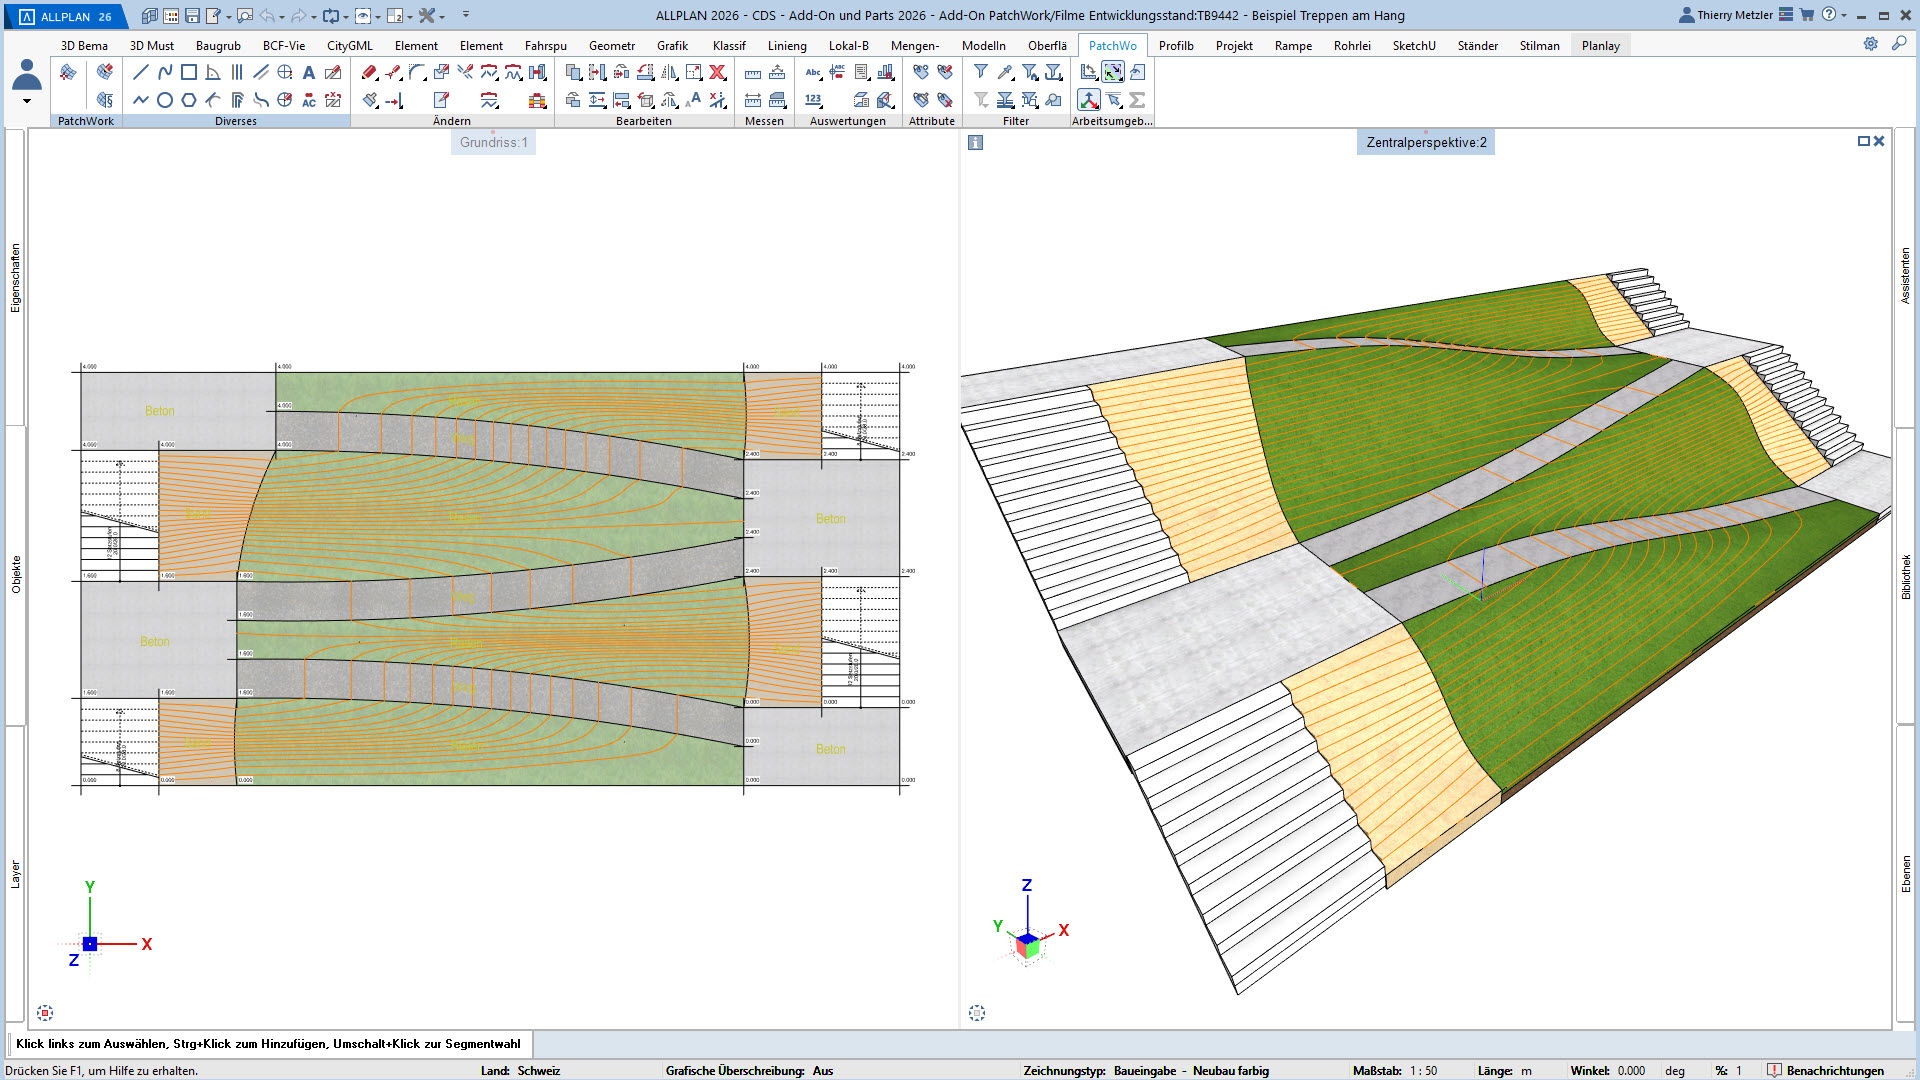Click the funnel filter icon
Screen dimensions: 1920x1080
(x=981, y=72)
